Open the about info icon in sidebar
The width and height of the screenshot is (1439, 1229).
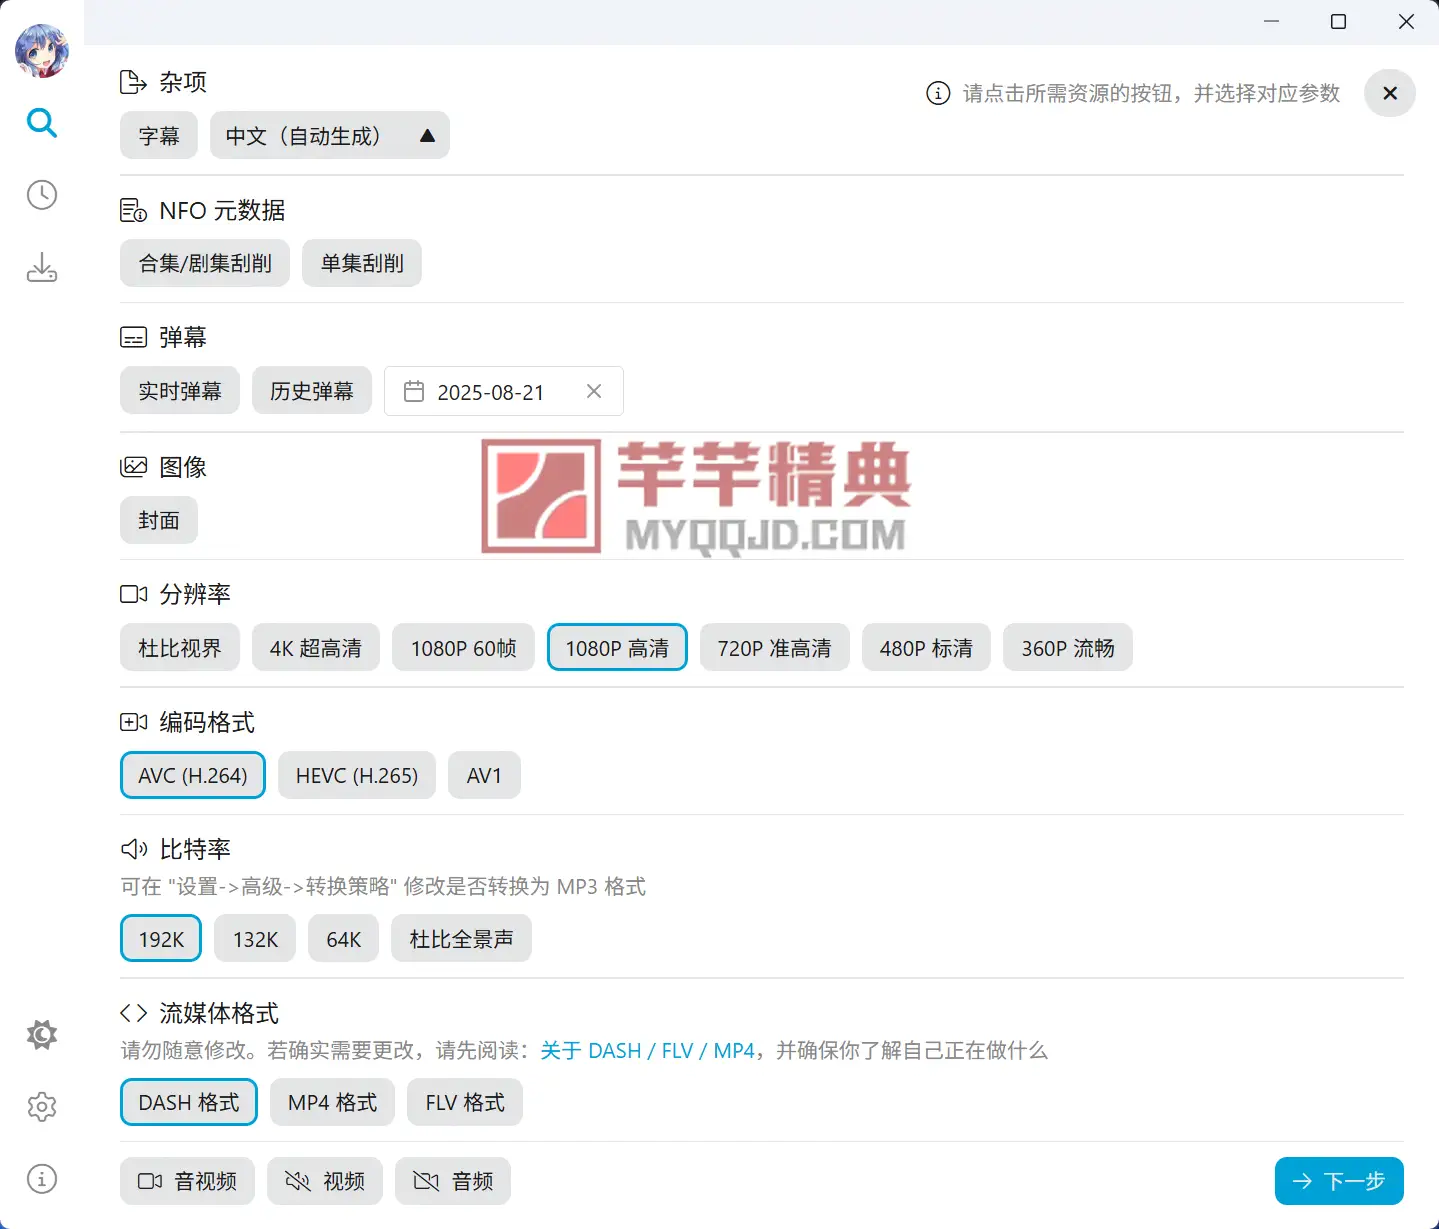42,1179
